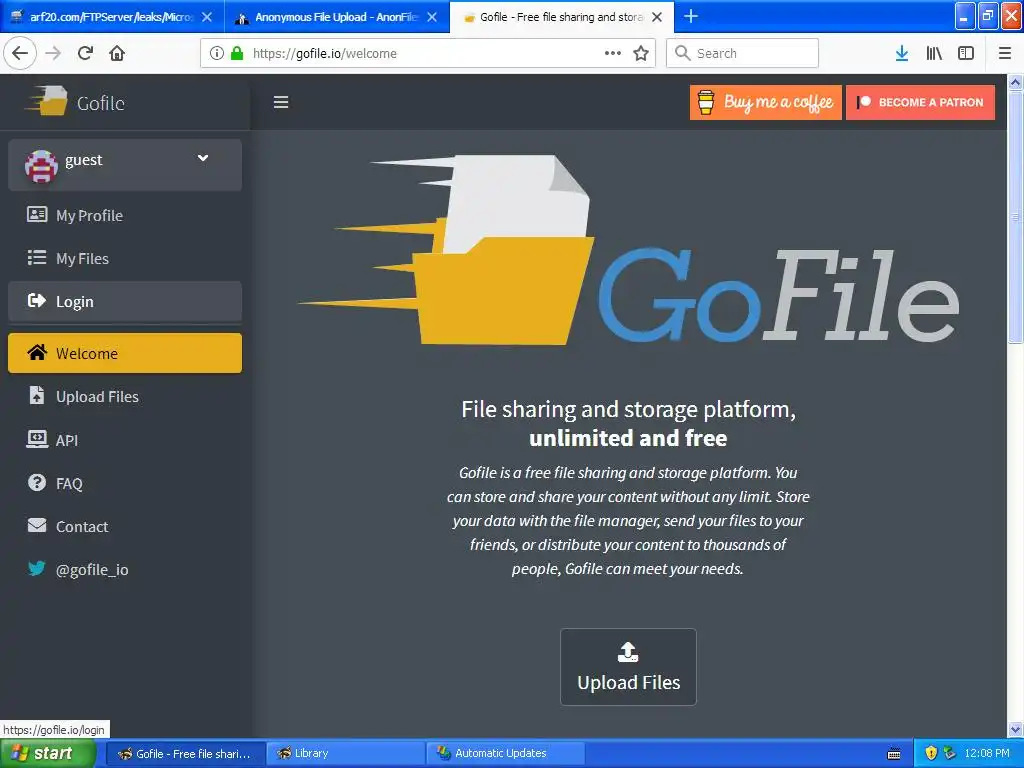Click the Become a Patron button
The height and width of the screenshot is (768, 1024).
pos(920,102)
